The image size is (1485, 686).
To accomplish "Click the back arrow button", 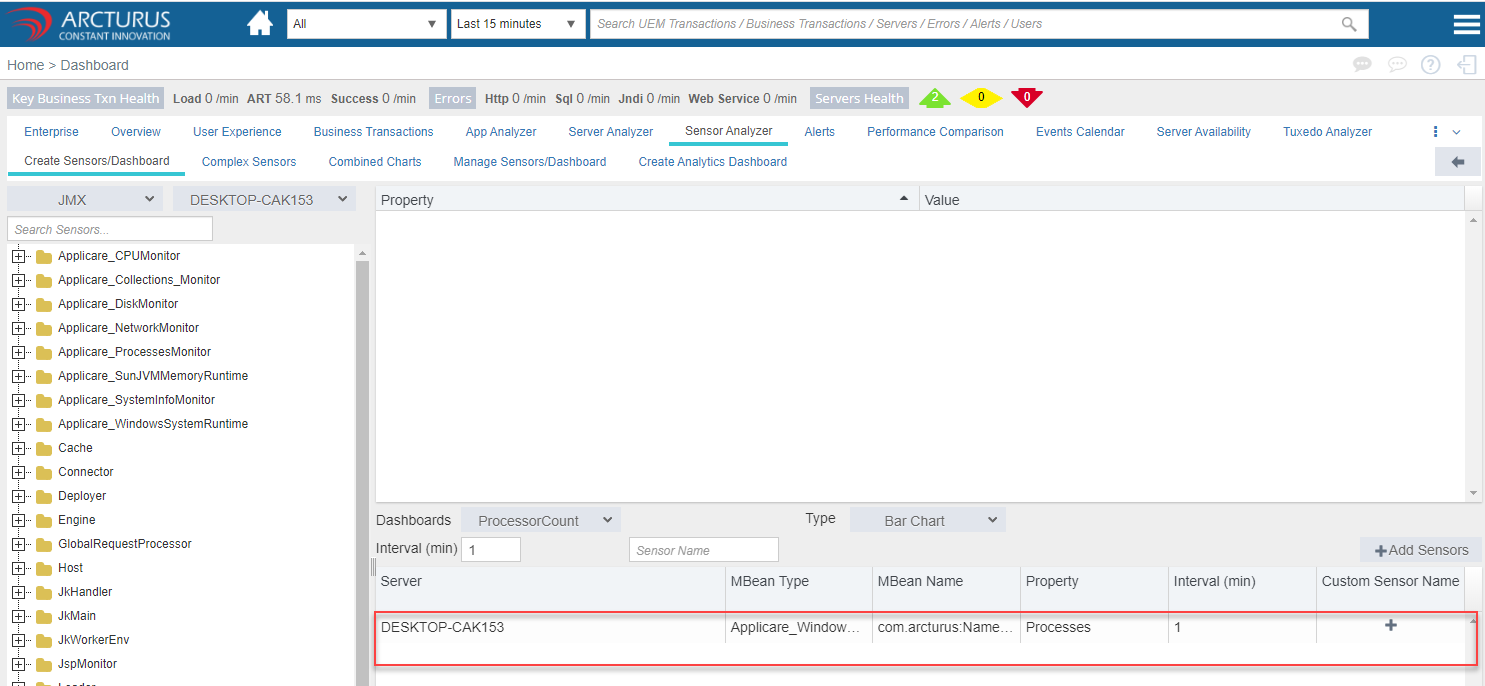I will click(x=1457, y=162).
